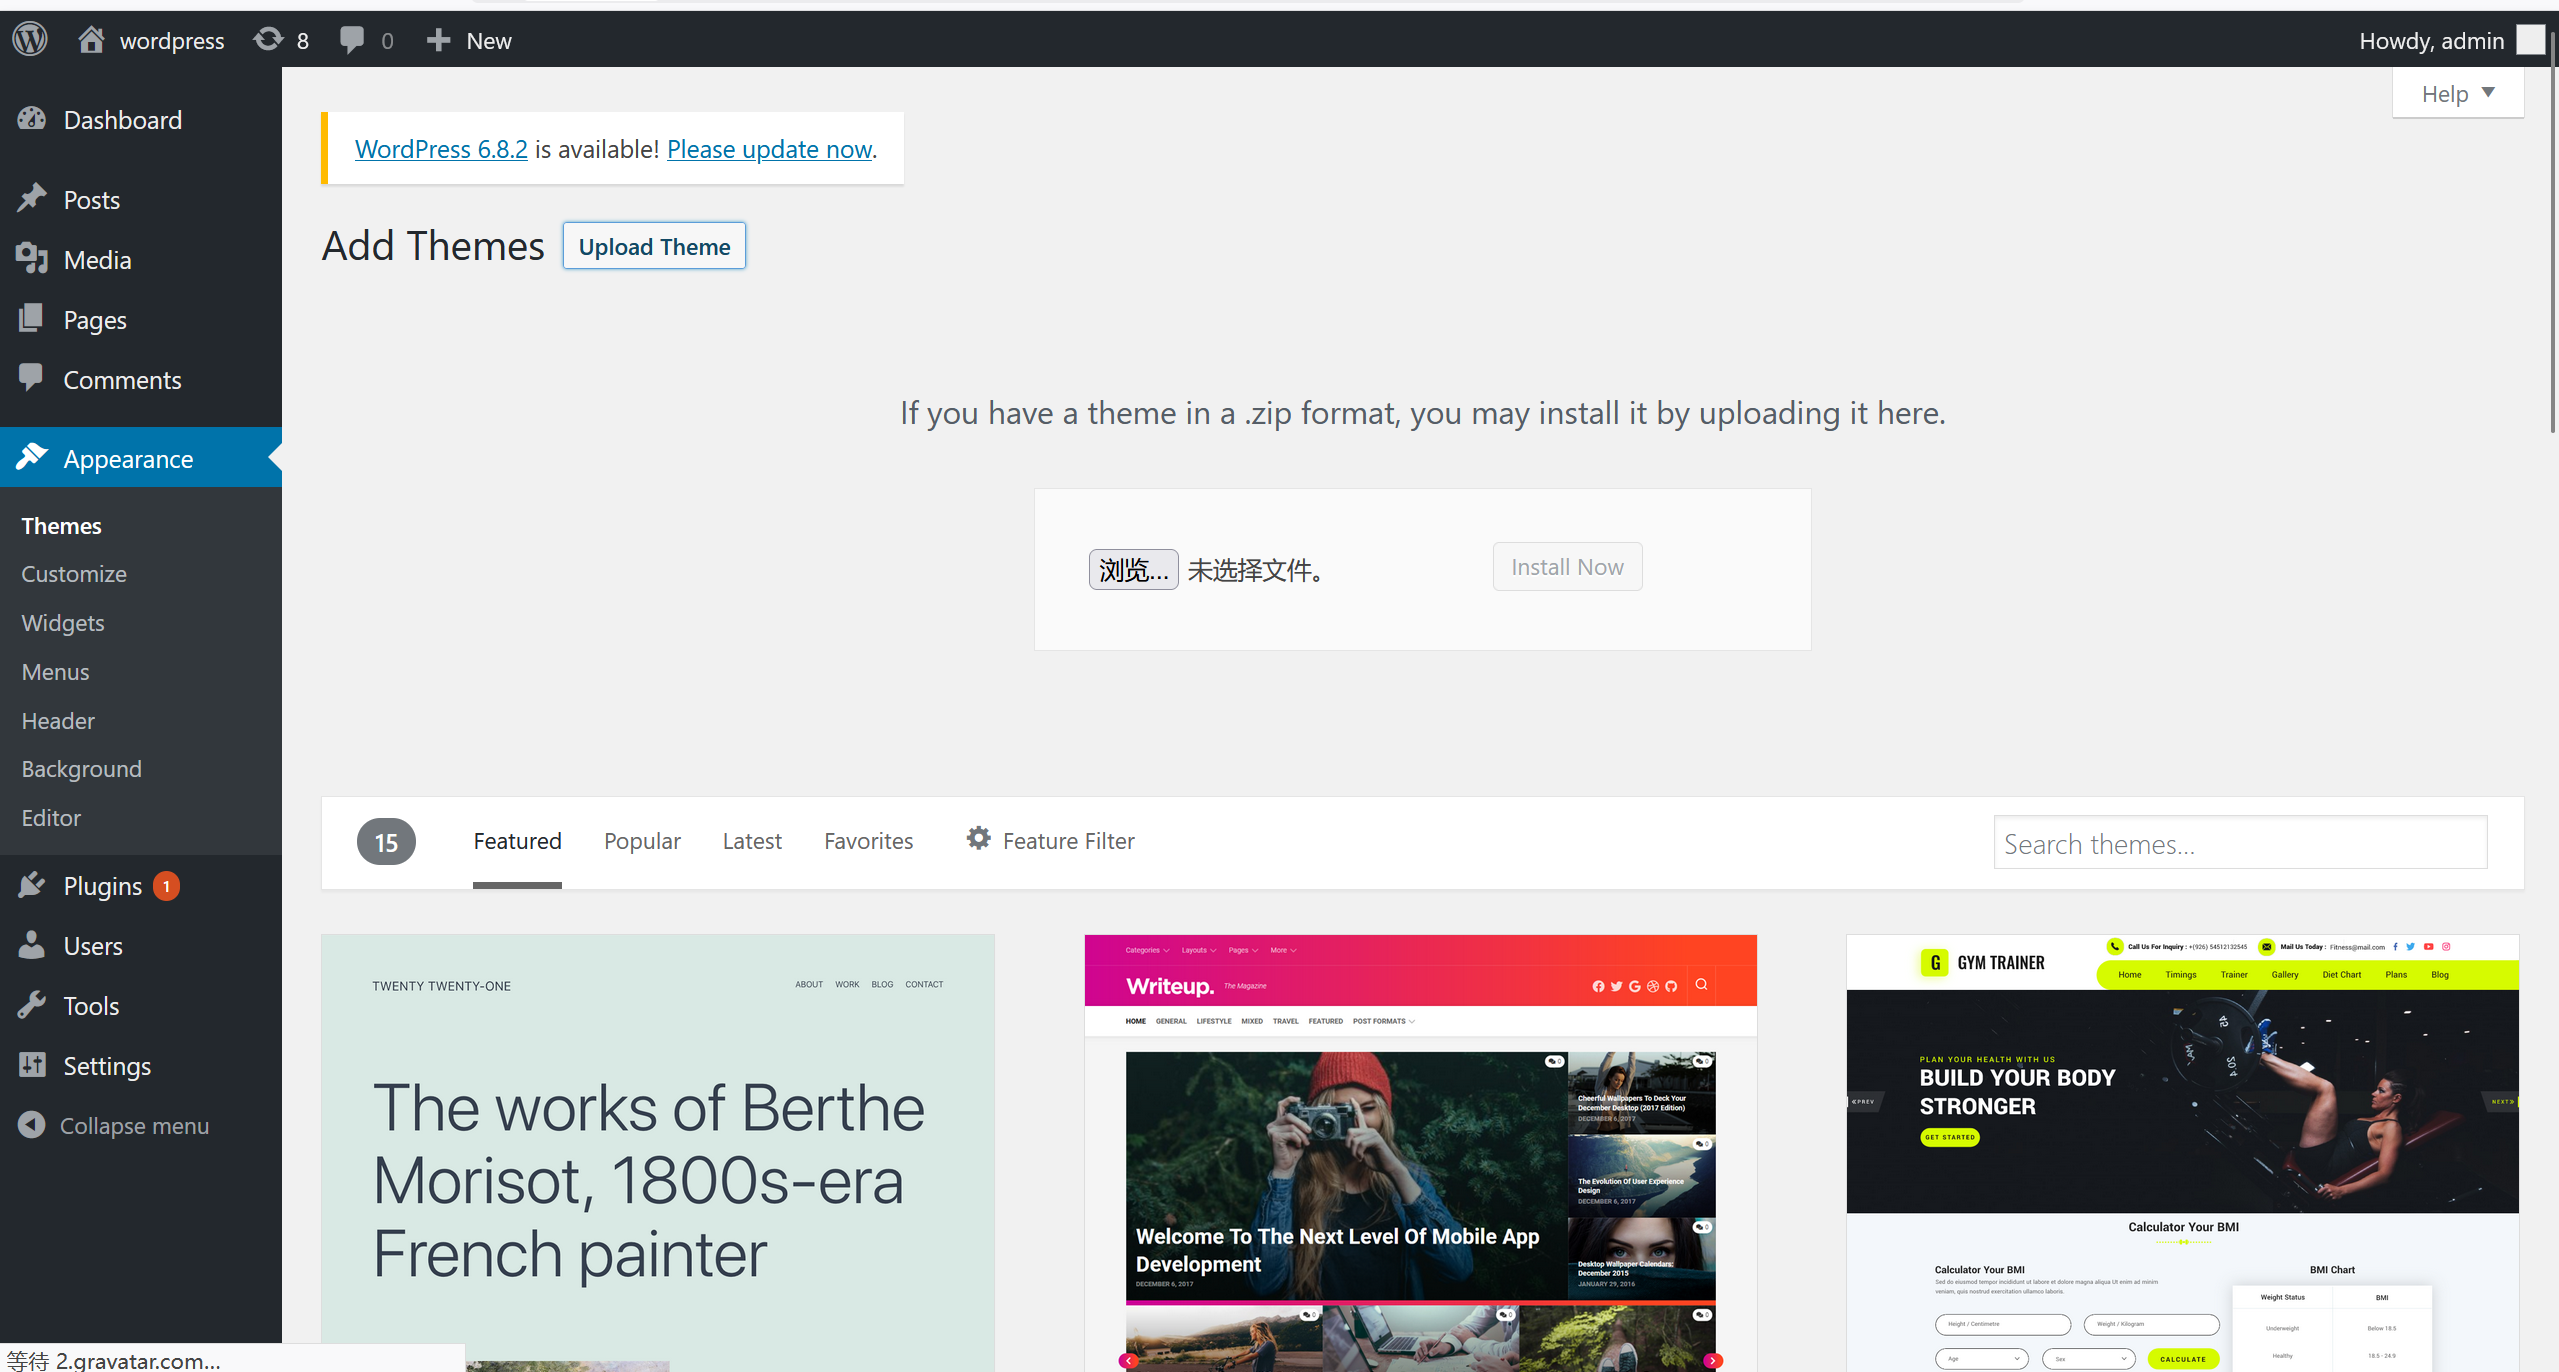Image resolution: width=2559 pixels, height=1372 pixels.
Task: Open Header submenu item
Action: pyautogui.click(x=58, y=721)
